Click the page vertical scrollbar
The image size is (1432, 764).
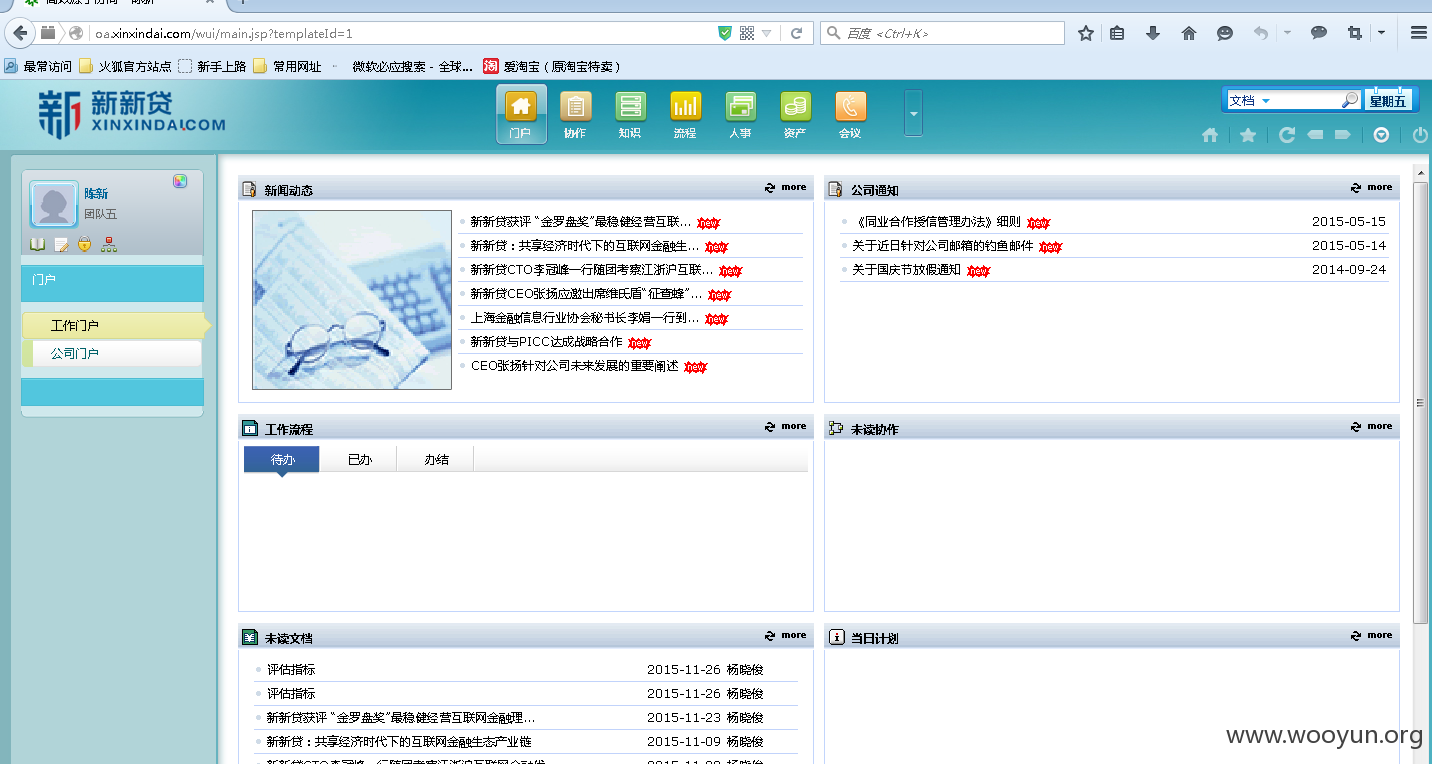pyautogui.click(x=1420, y=402)
